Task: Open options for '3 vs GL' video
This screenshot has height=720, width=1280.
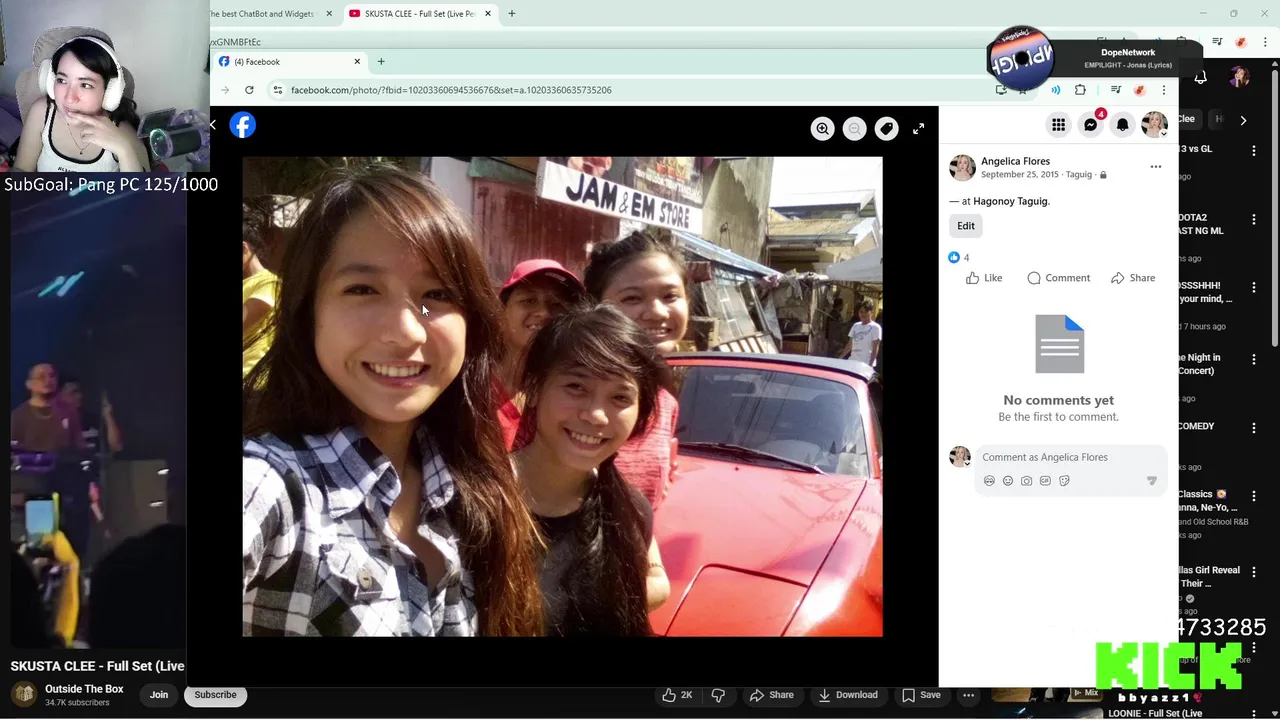Action: [1254, 151]
